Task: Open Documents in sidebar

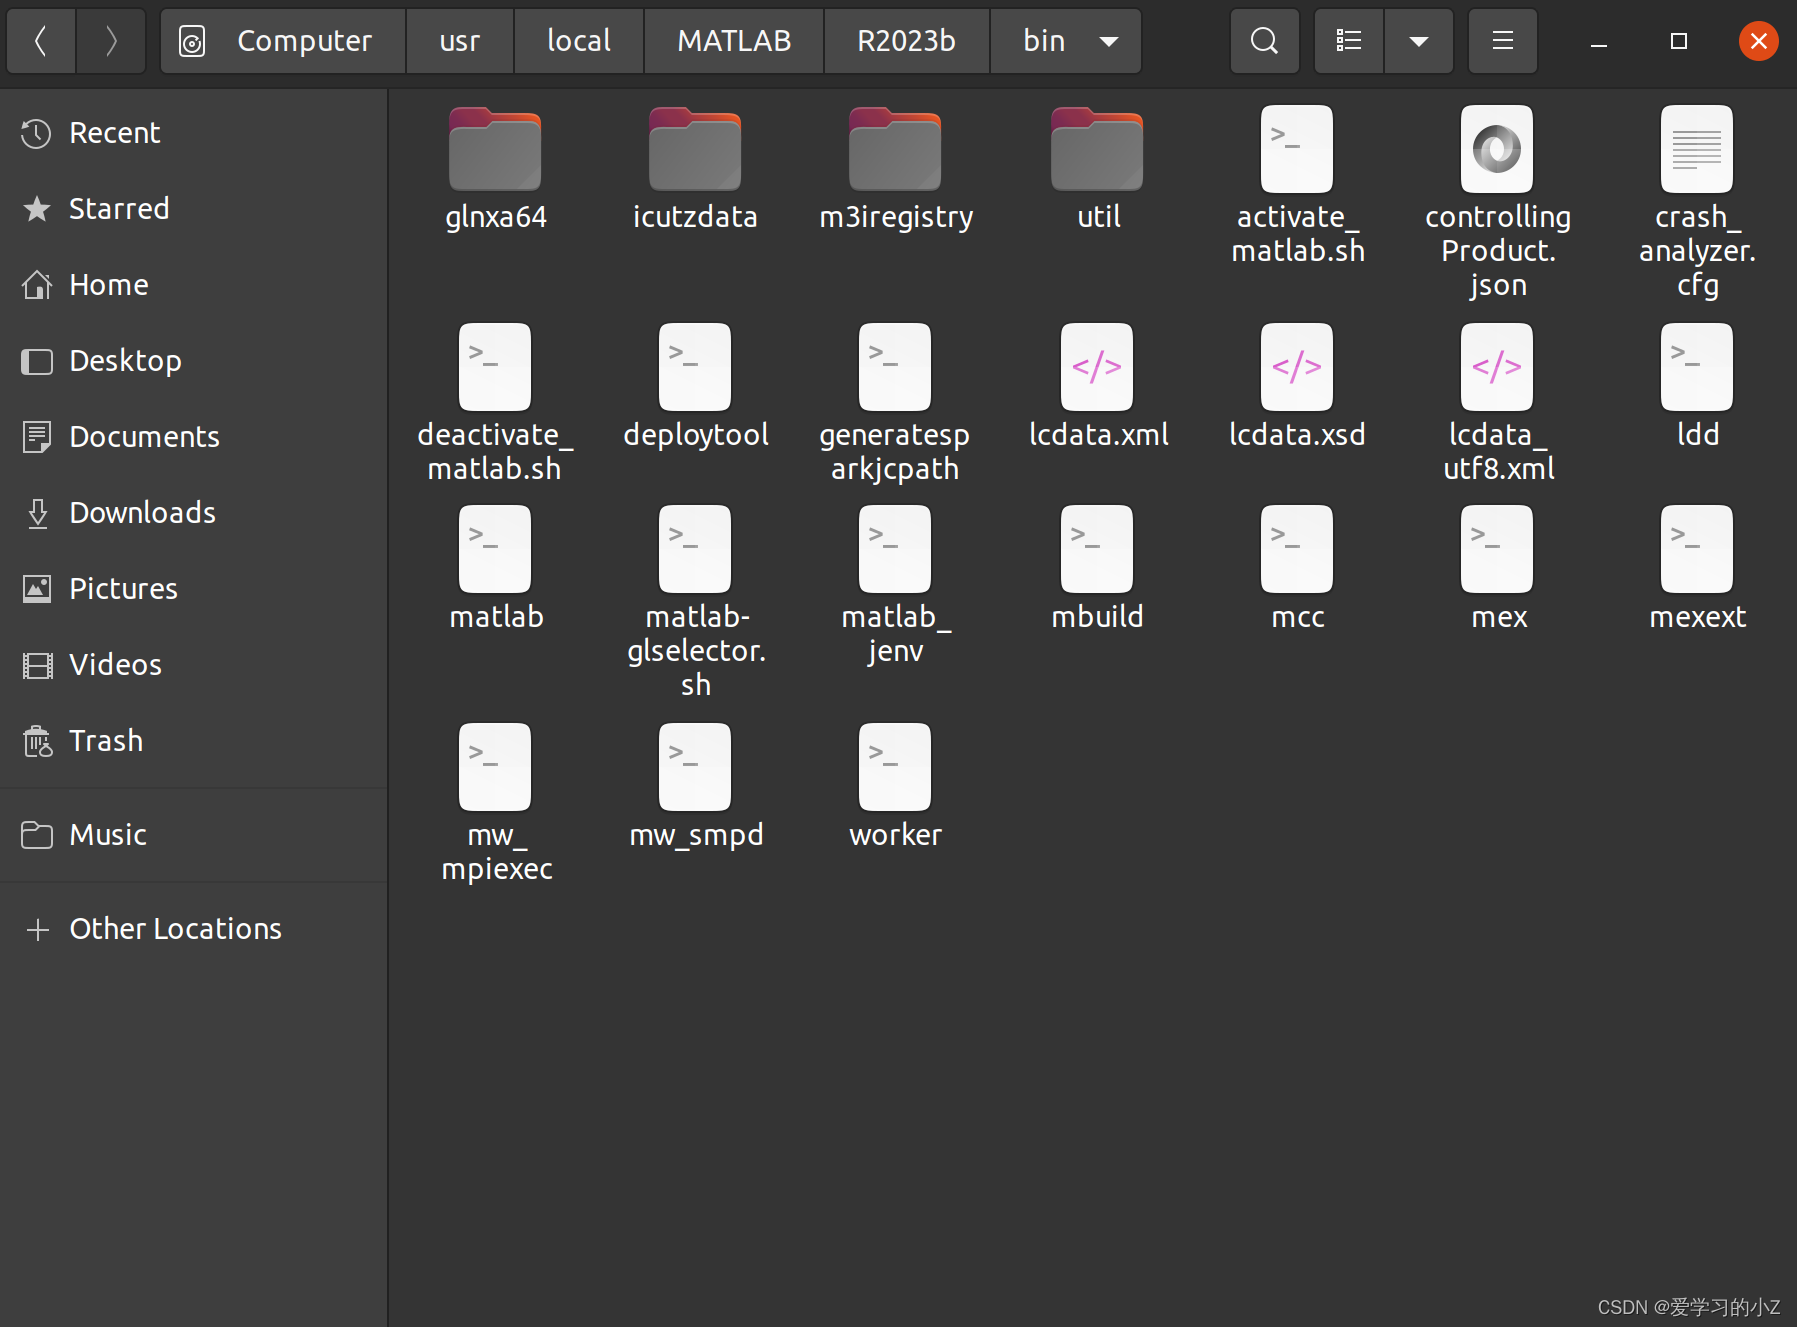Action: pyautogui.click(x=194, y=437)
